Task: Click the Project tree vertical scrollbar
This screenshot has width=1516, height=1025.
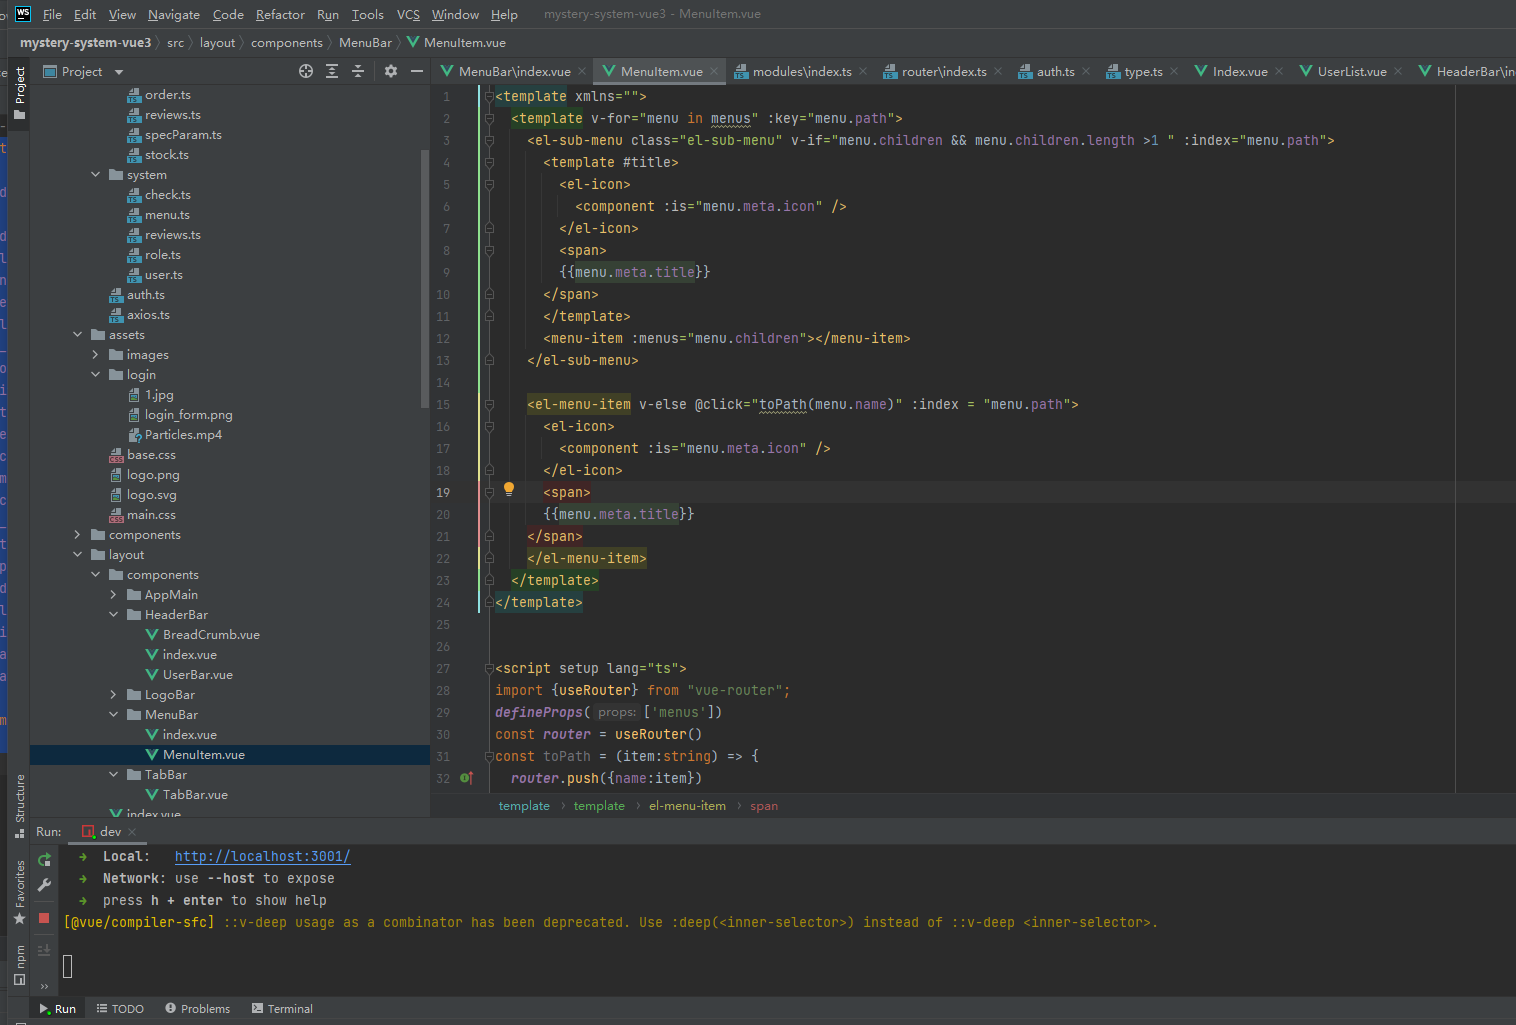Action: pos(425,277)
